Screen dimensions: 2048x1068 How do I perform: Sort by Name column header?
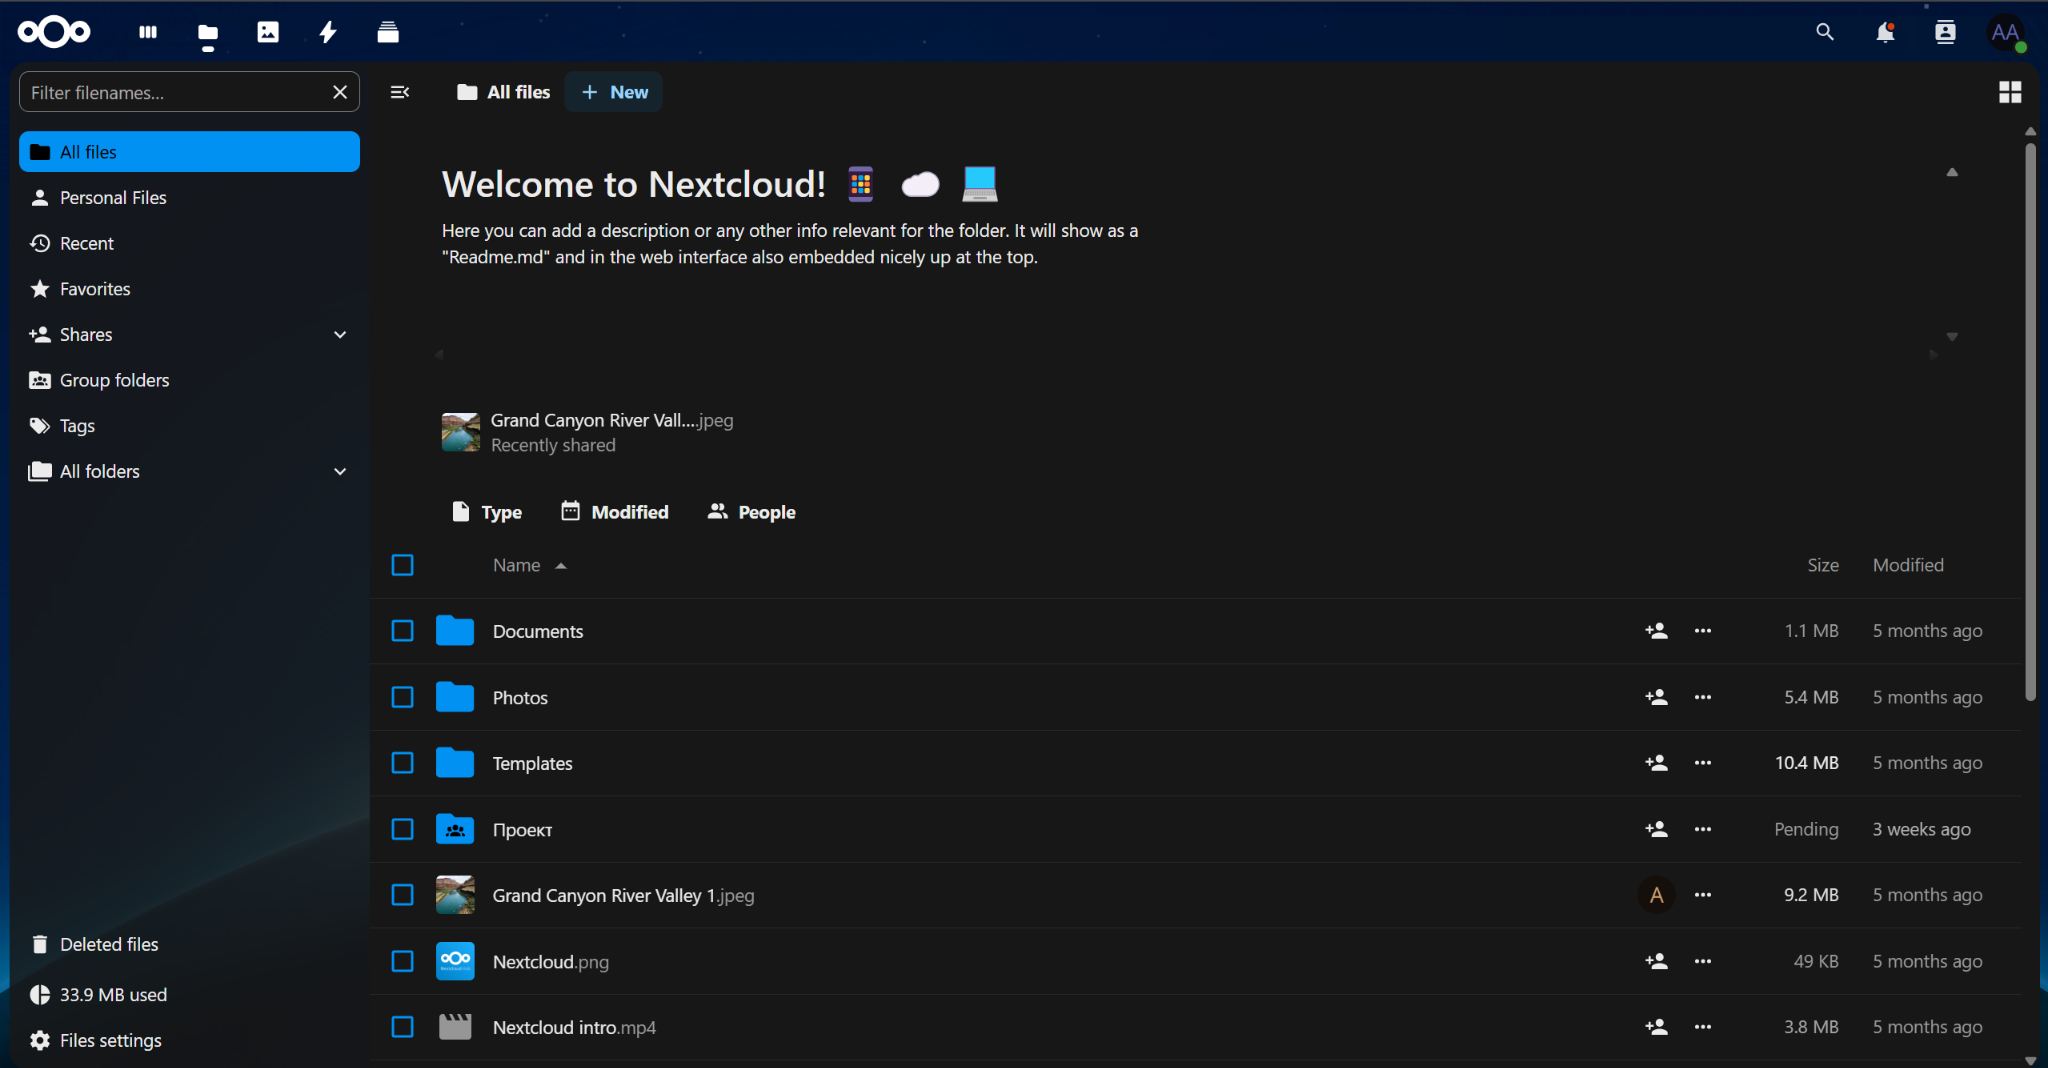529,565
